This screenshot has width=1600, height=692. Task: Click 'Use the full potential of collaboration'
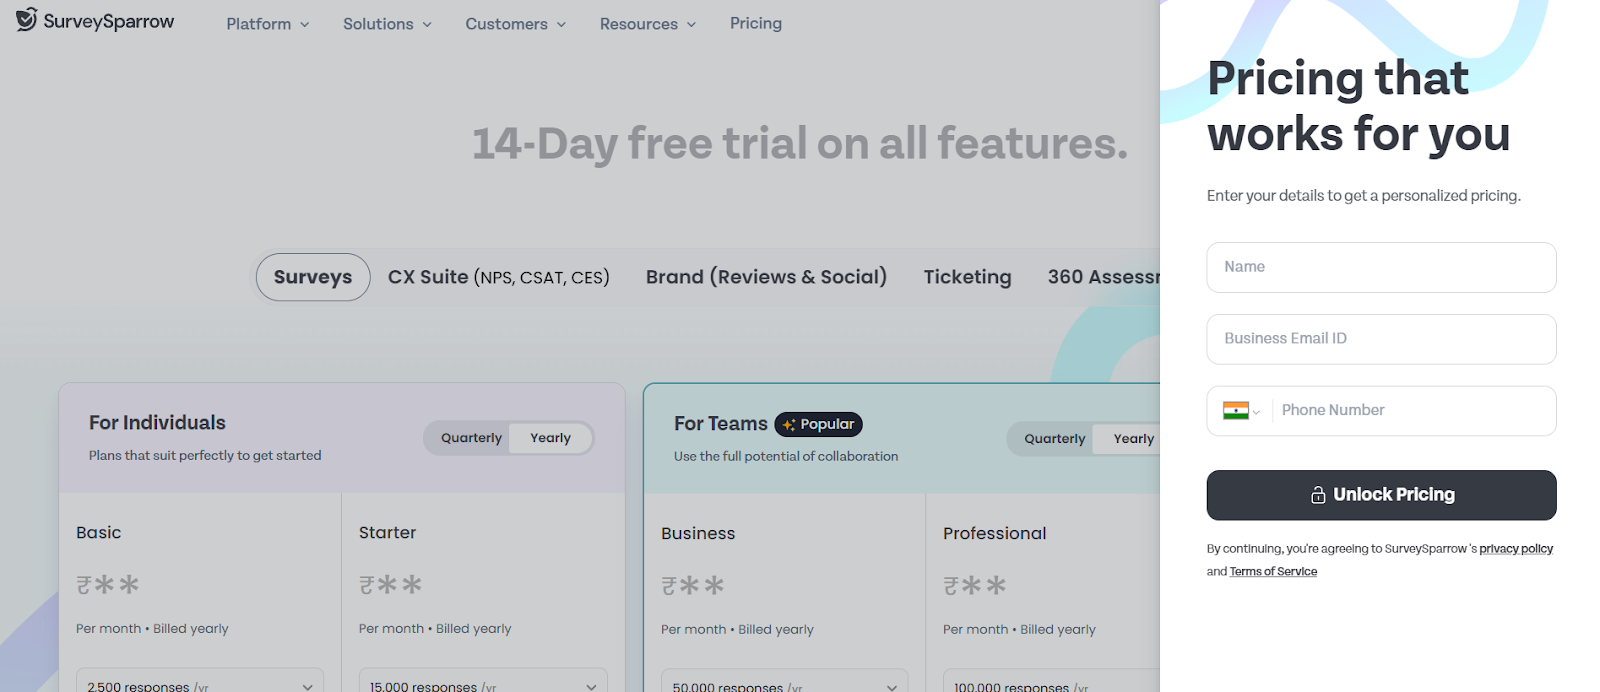click(x=786, y=457)
